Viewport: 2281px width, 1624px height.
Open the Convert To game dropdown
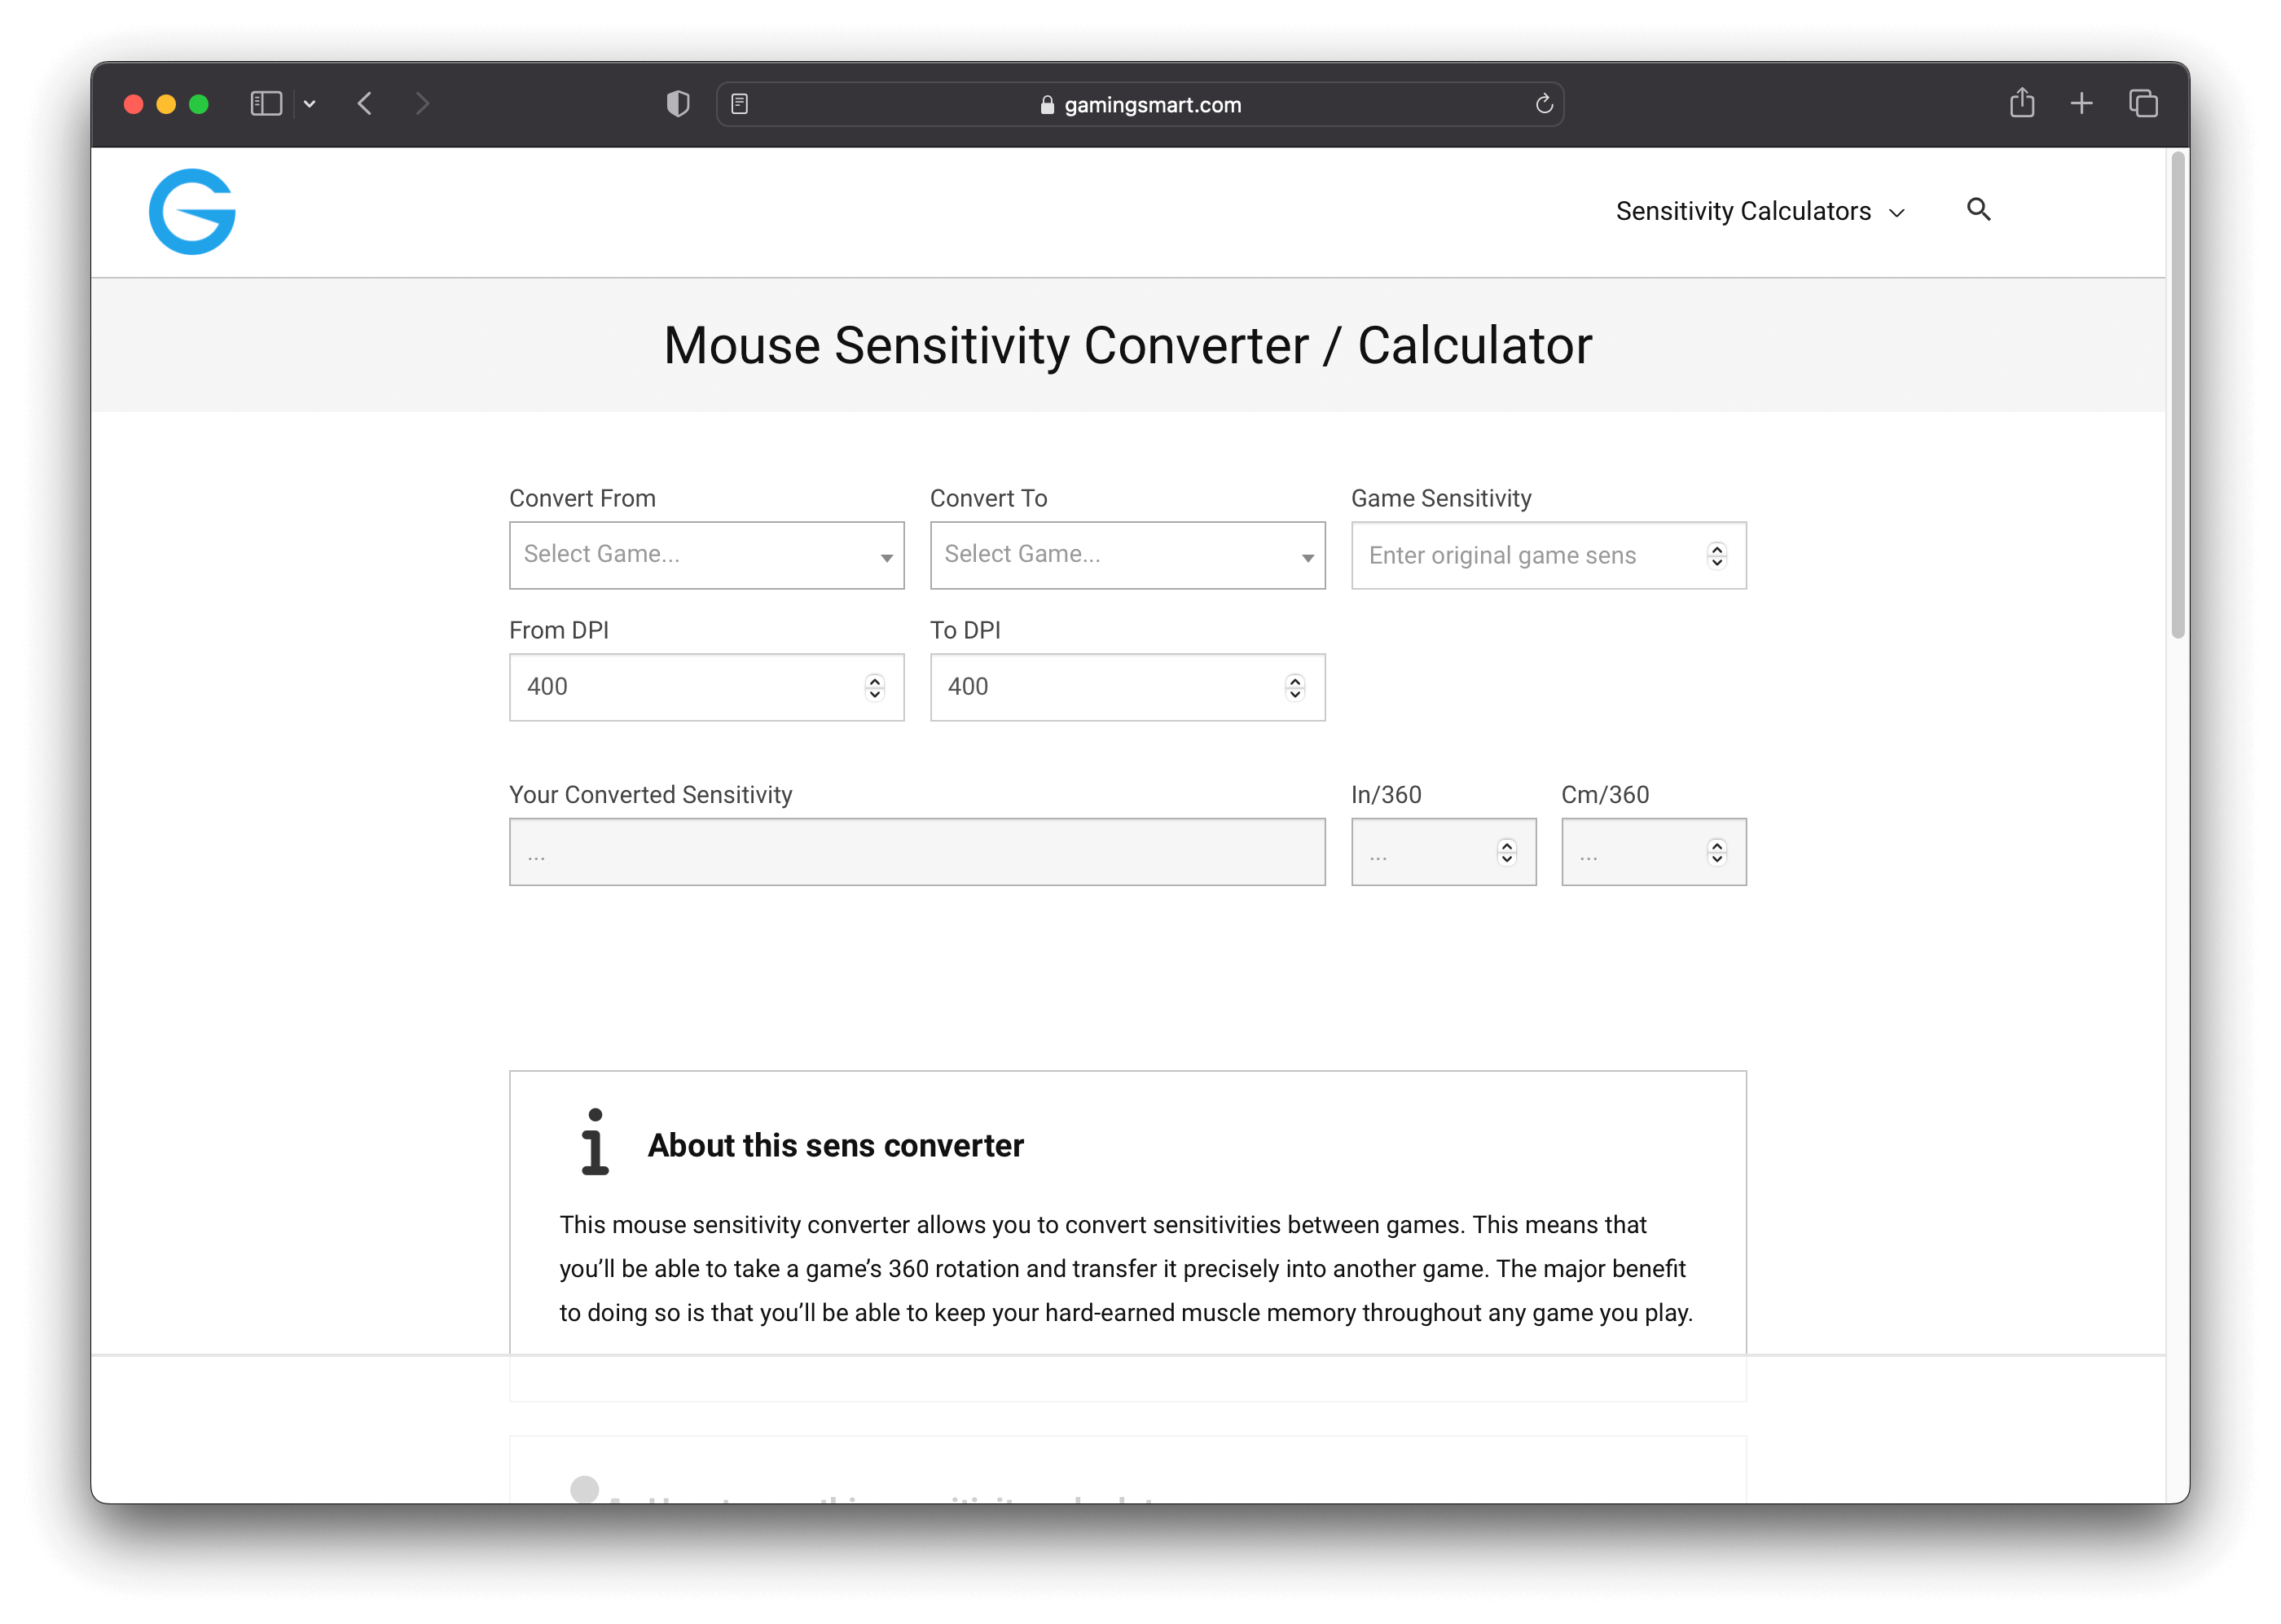pyautogui.click(x=1127, y=555)
